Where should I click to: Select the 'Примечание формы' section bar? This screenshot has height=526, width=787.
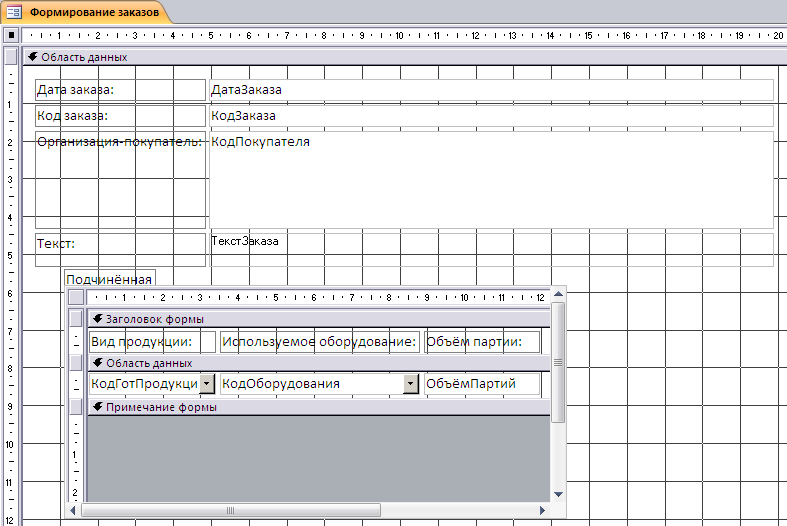319,407
